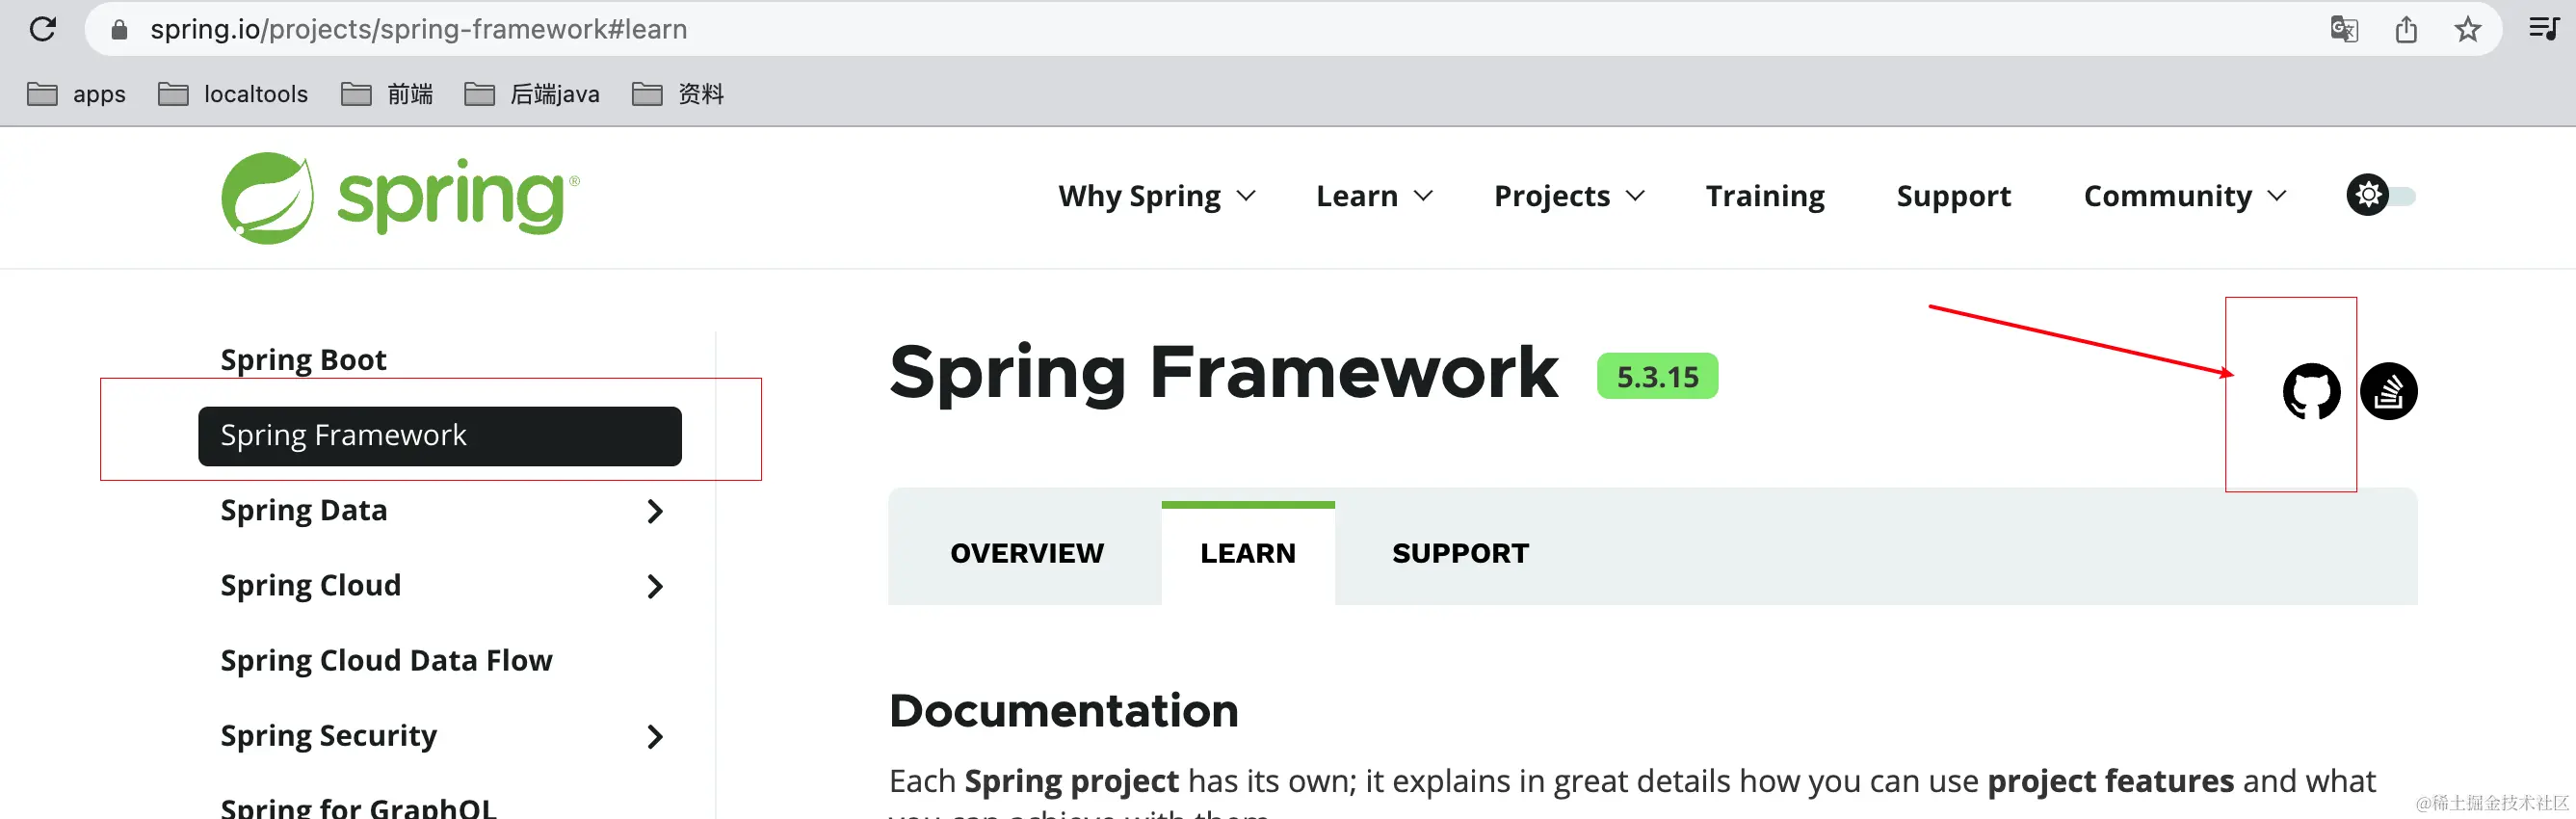Expand the Spring Data chevron

(655, 511)
